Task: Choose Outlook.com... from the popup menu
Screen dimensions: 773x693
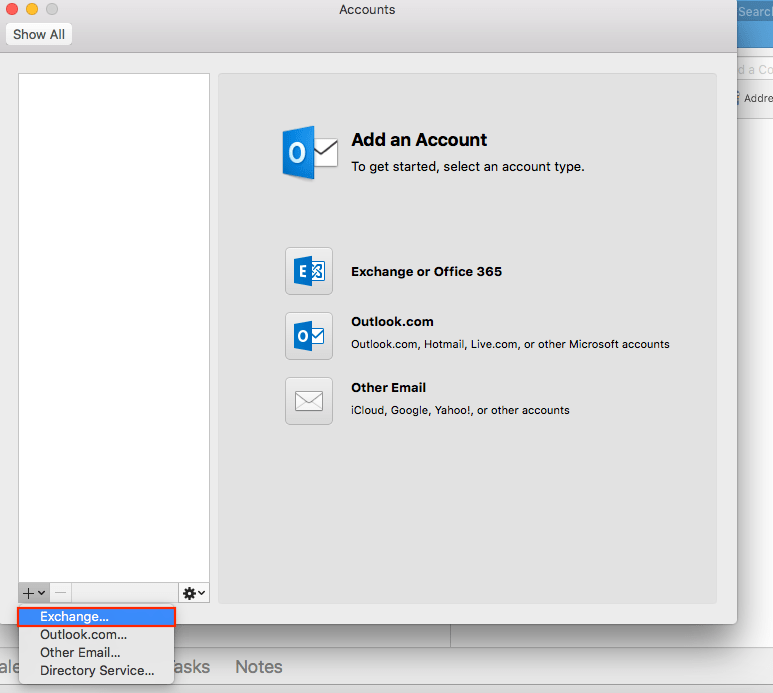Action: pyautogui.click(x=97, y=634)
